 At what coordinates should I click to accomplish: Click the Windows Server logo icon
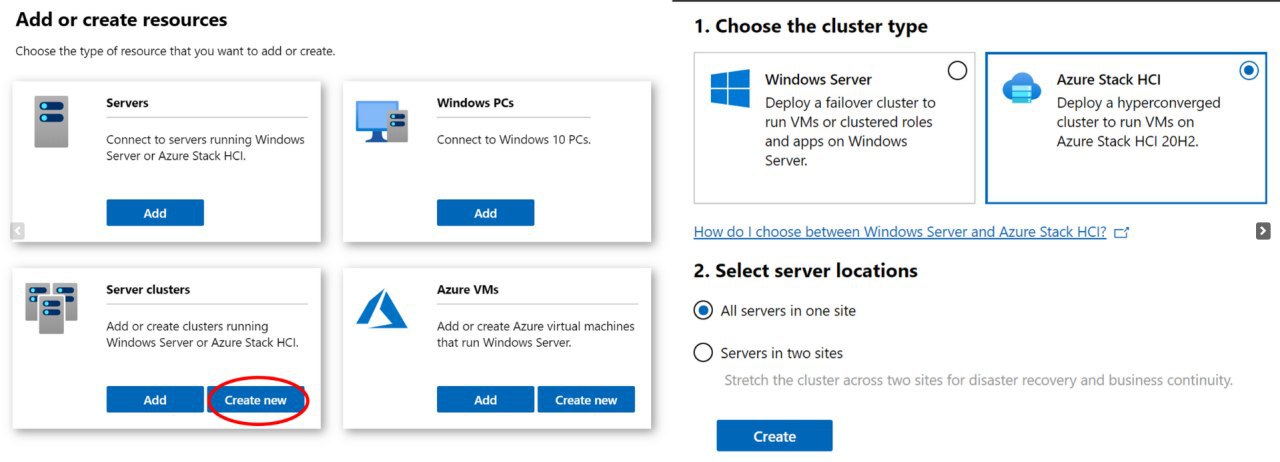[730, 88]
